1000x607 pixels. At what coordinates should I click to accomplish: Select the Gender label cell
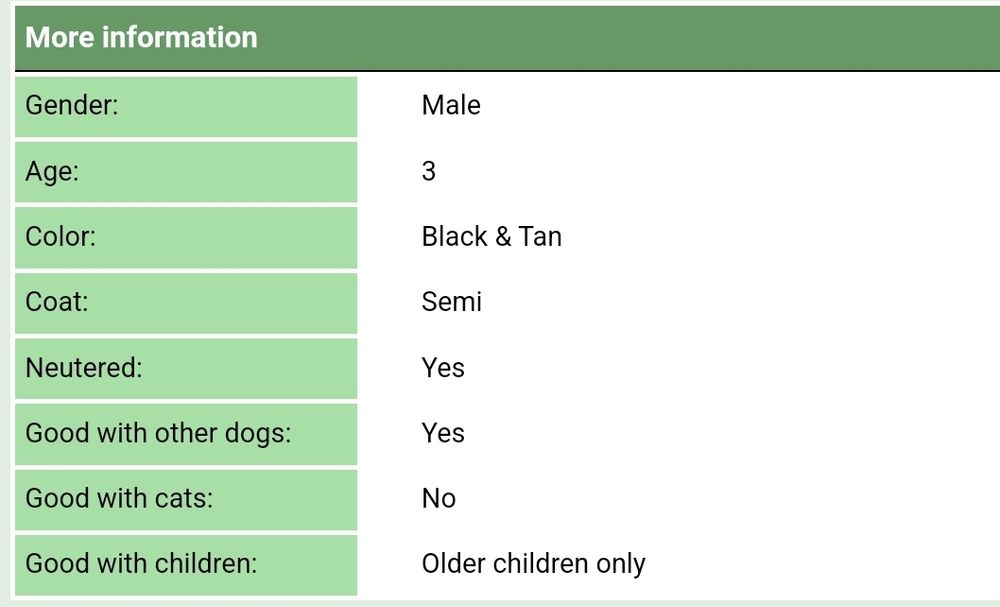[x=186, y=106]
